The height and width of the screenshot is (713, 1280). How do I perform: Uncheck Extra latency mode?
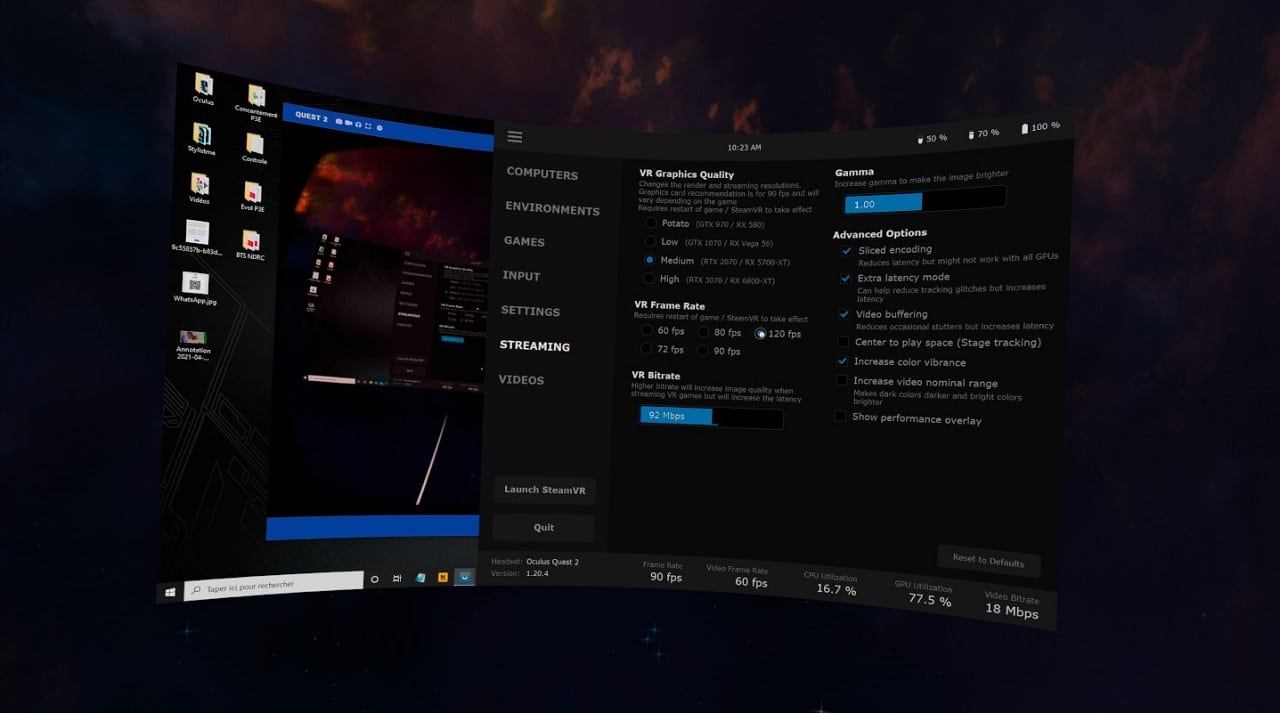pos(846,278)
